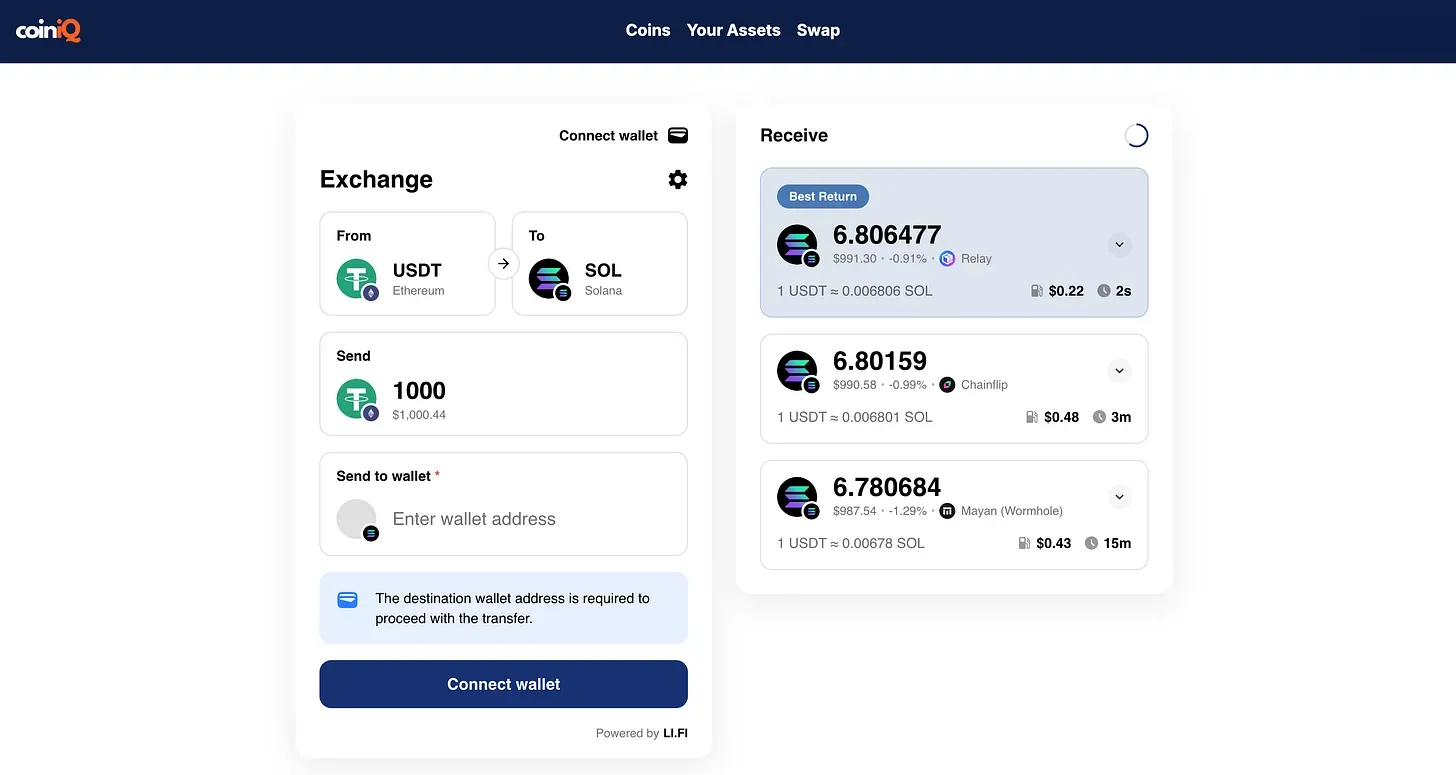This screenshot has height=775, width=1456.
Task: Click the 6.80159 amount
Action: (x=880, y=361)
